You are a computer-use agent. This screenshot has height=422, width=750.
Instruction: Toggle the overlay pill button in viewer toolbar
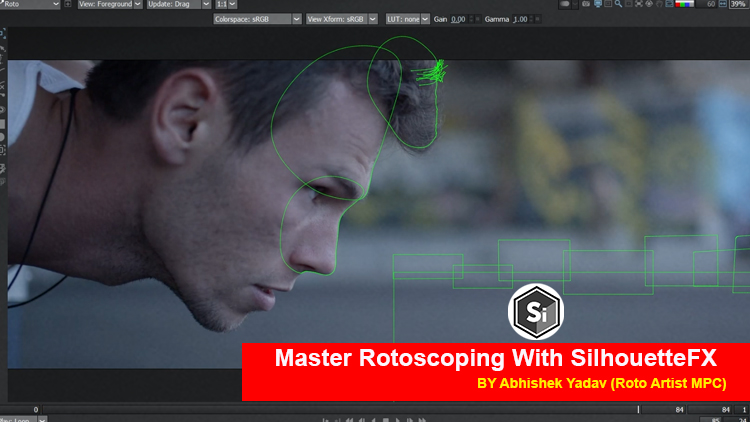[564, 4]
